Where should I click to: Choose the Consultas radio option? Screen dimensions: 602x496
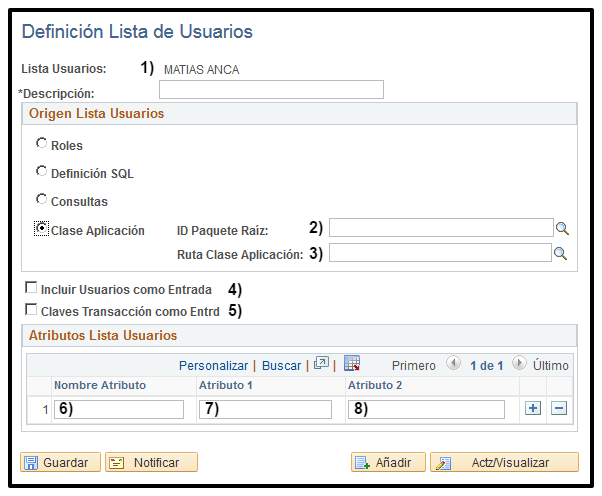click(x=41, y=199)
